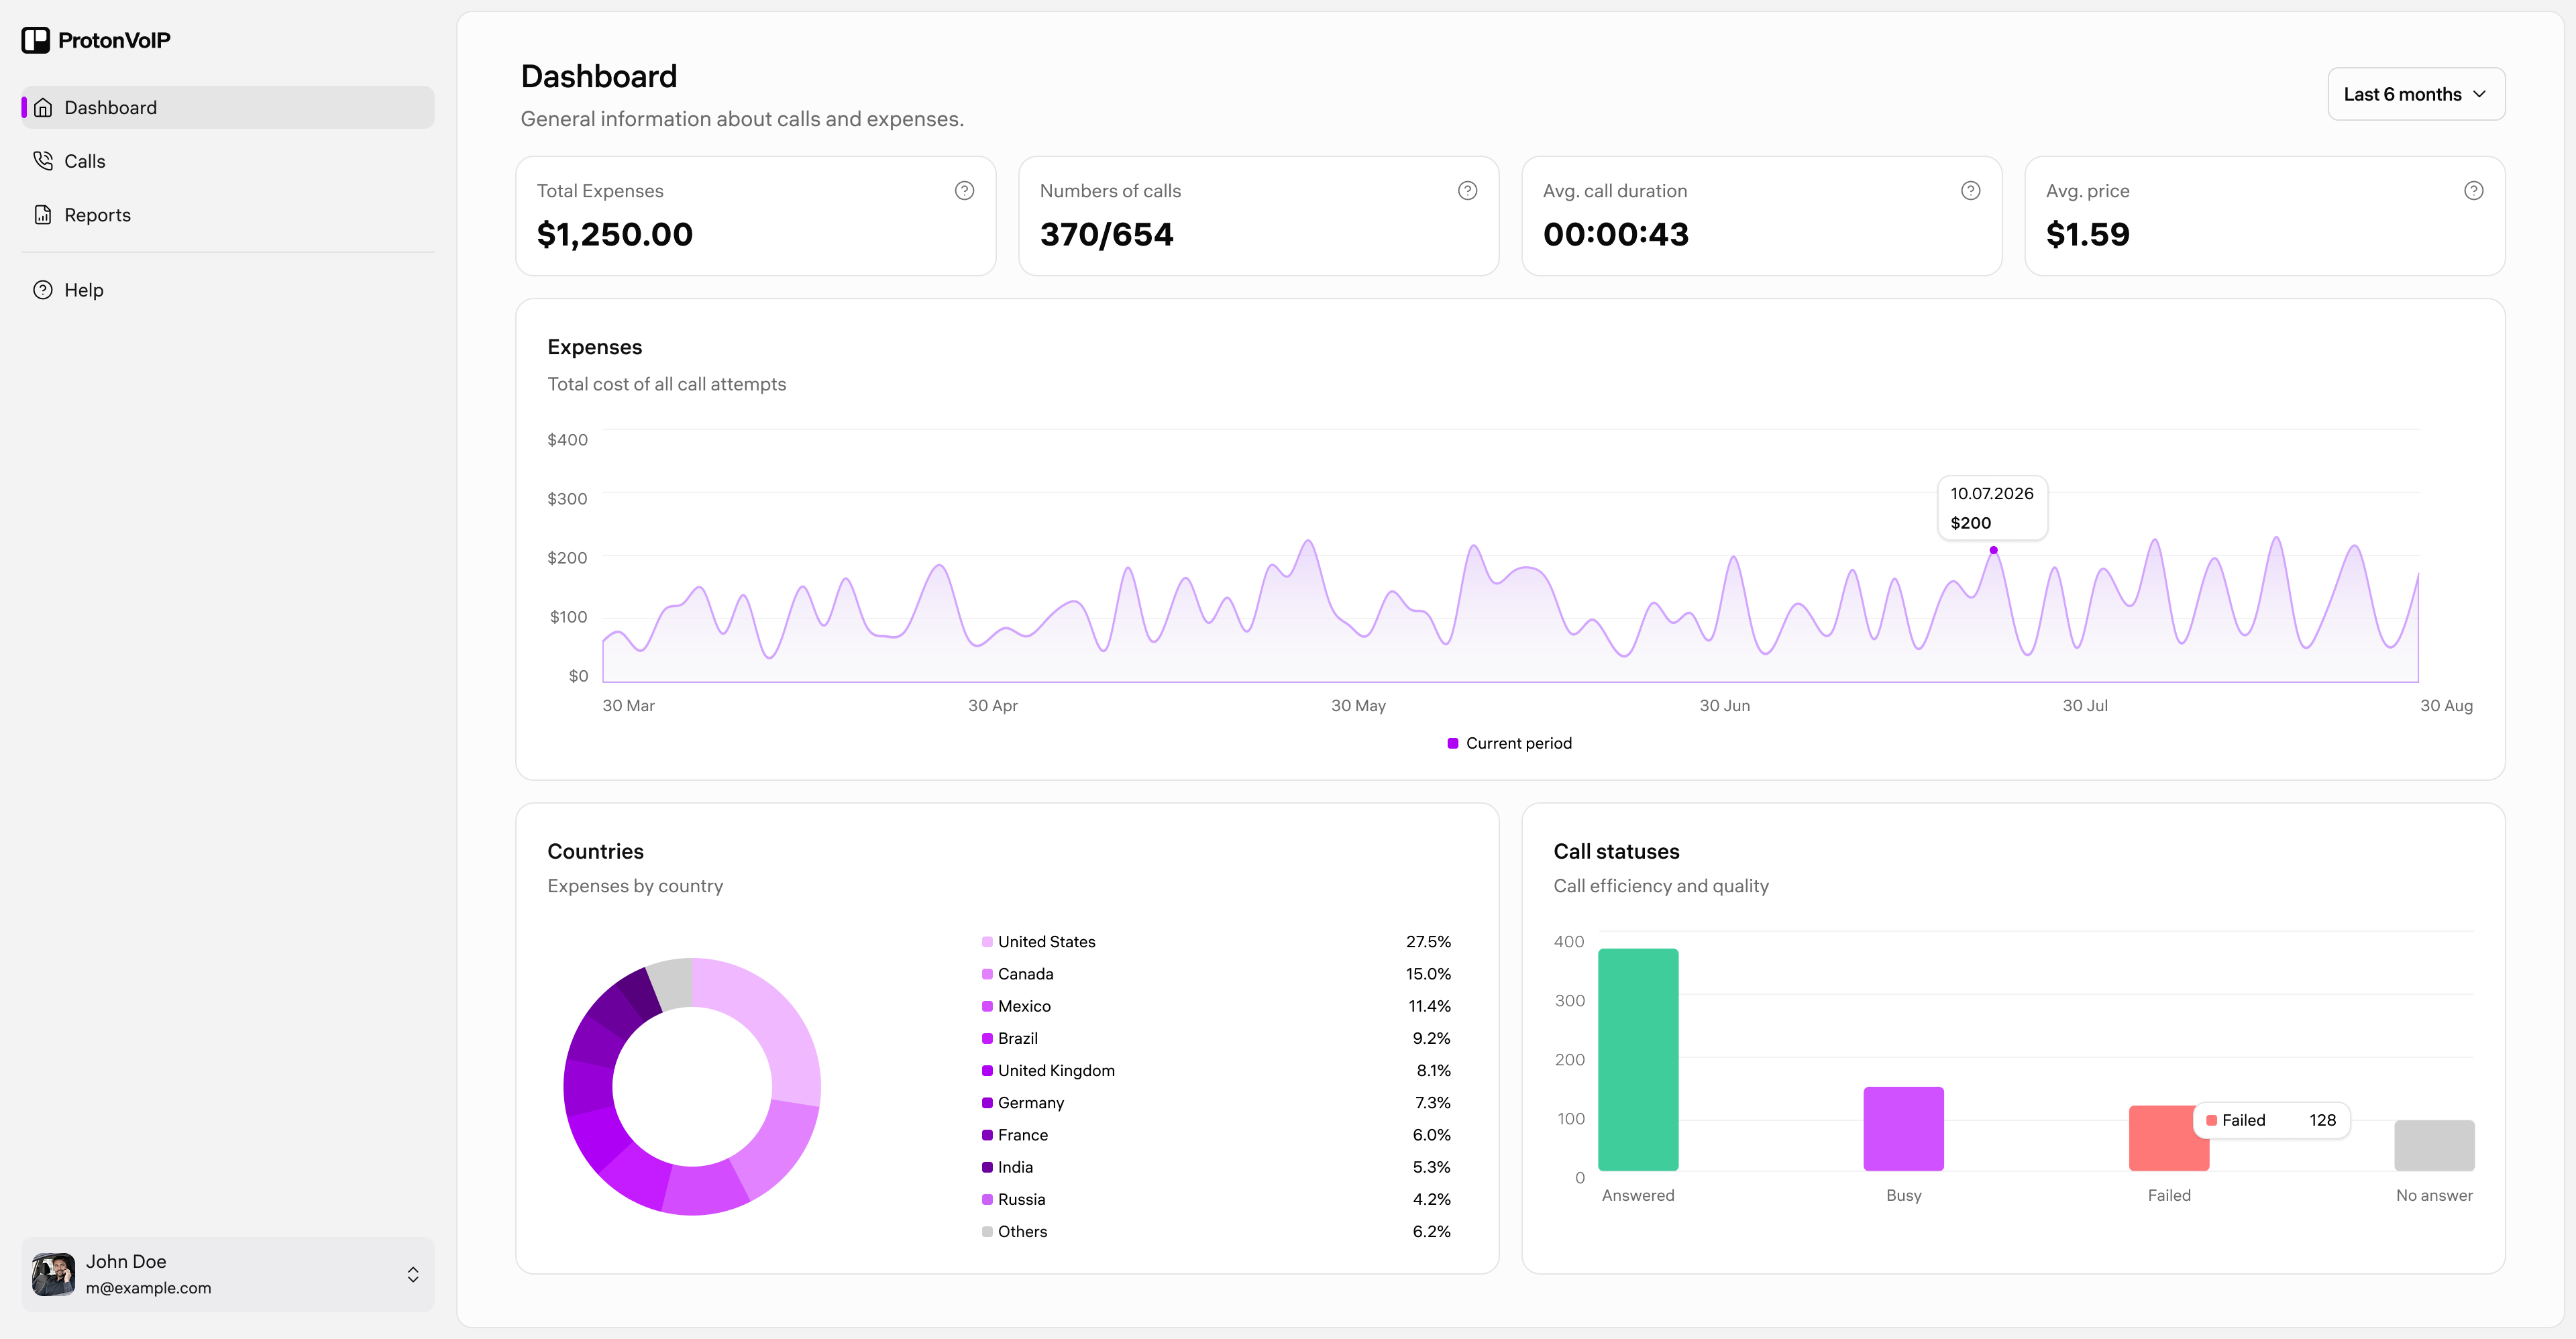Viewport: 2576px width, 1339px height.
Task: Open the Last 6 months period dropdown
Action: 2415,94
